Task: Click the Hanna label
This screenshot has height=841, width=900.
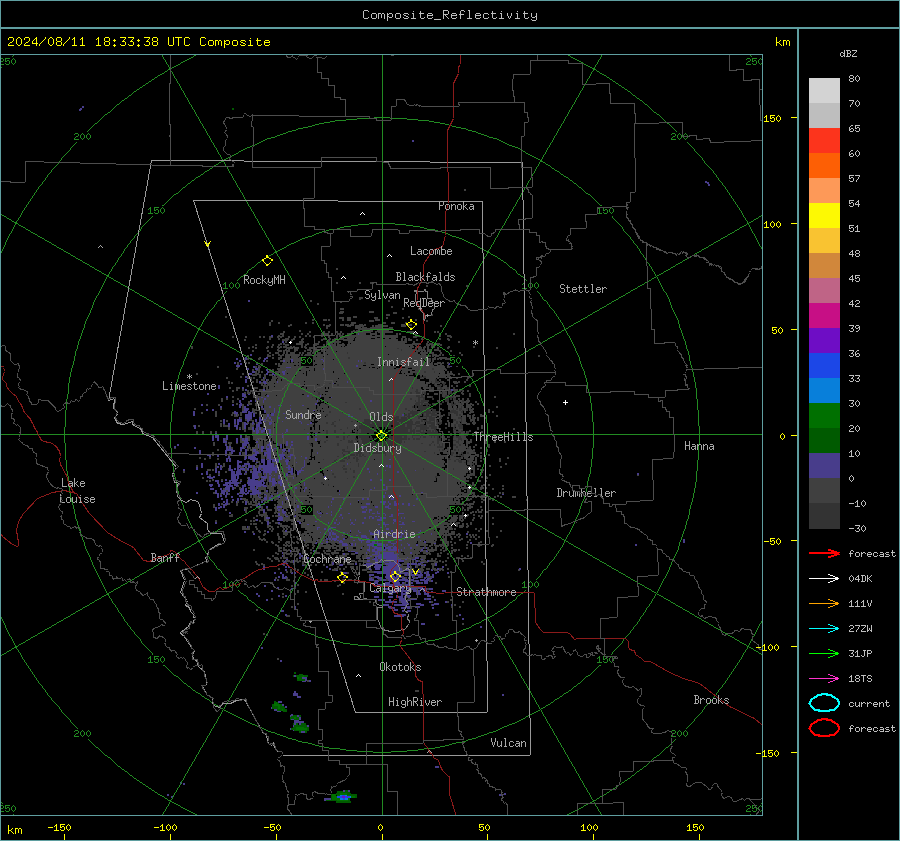Action: click(x=699, y=446)
